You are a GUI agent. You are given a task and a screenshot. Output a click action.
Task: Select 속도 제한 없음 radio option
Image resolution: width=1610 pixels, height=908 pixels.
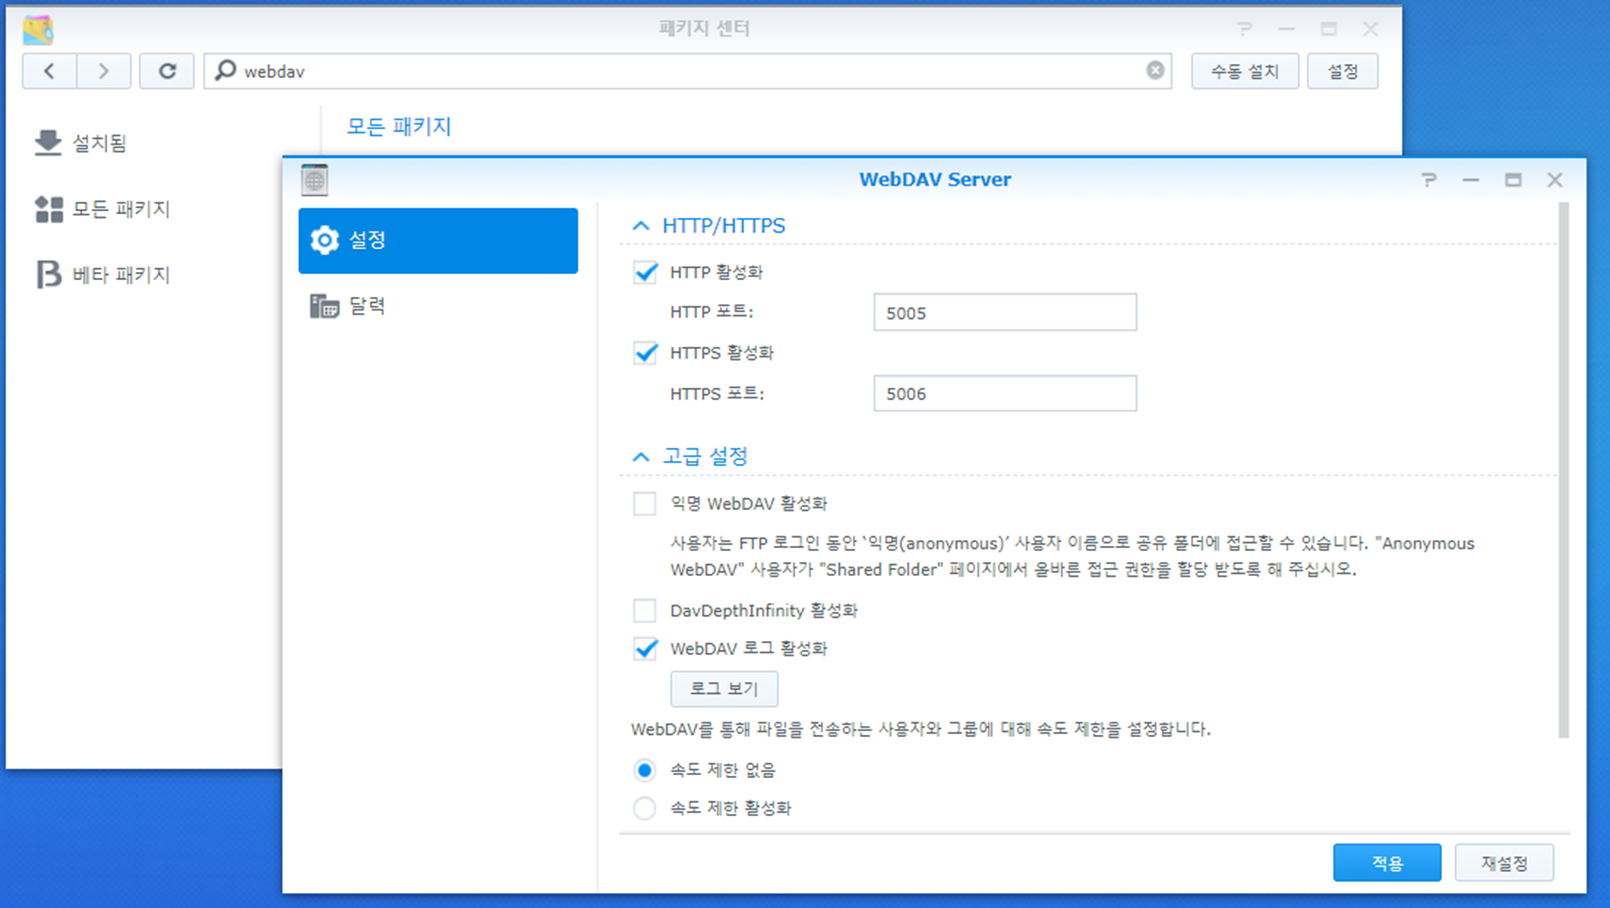pyautogui.click(x=645, y=770)
